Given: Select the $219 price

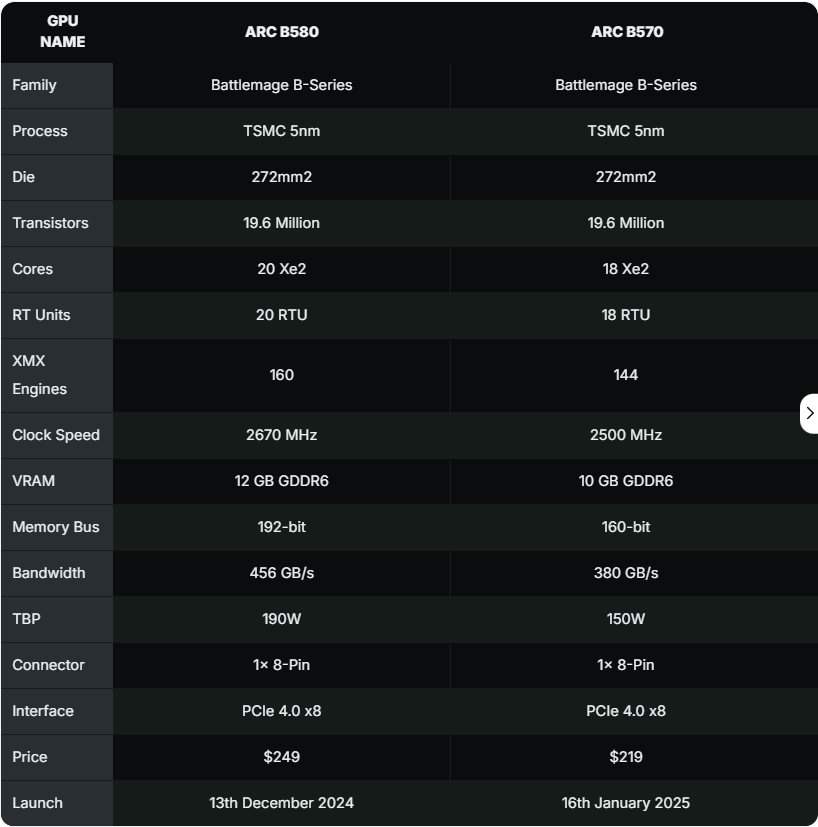Looking at the screenshot, I should [x=626, y=756].
